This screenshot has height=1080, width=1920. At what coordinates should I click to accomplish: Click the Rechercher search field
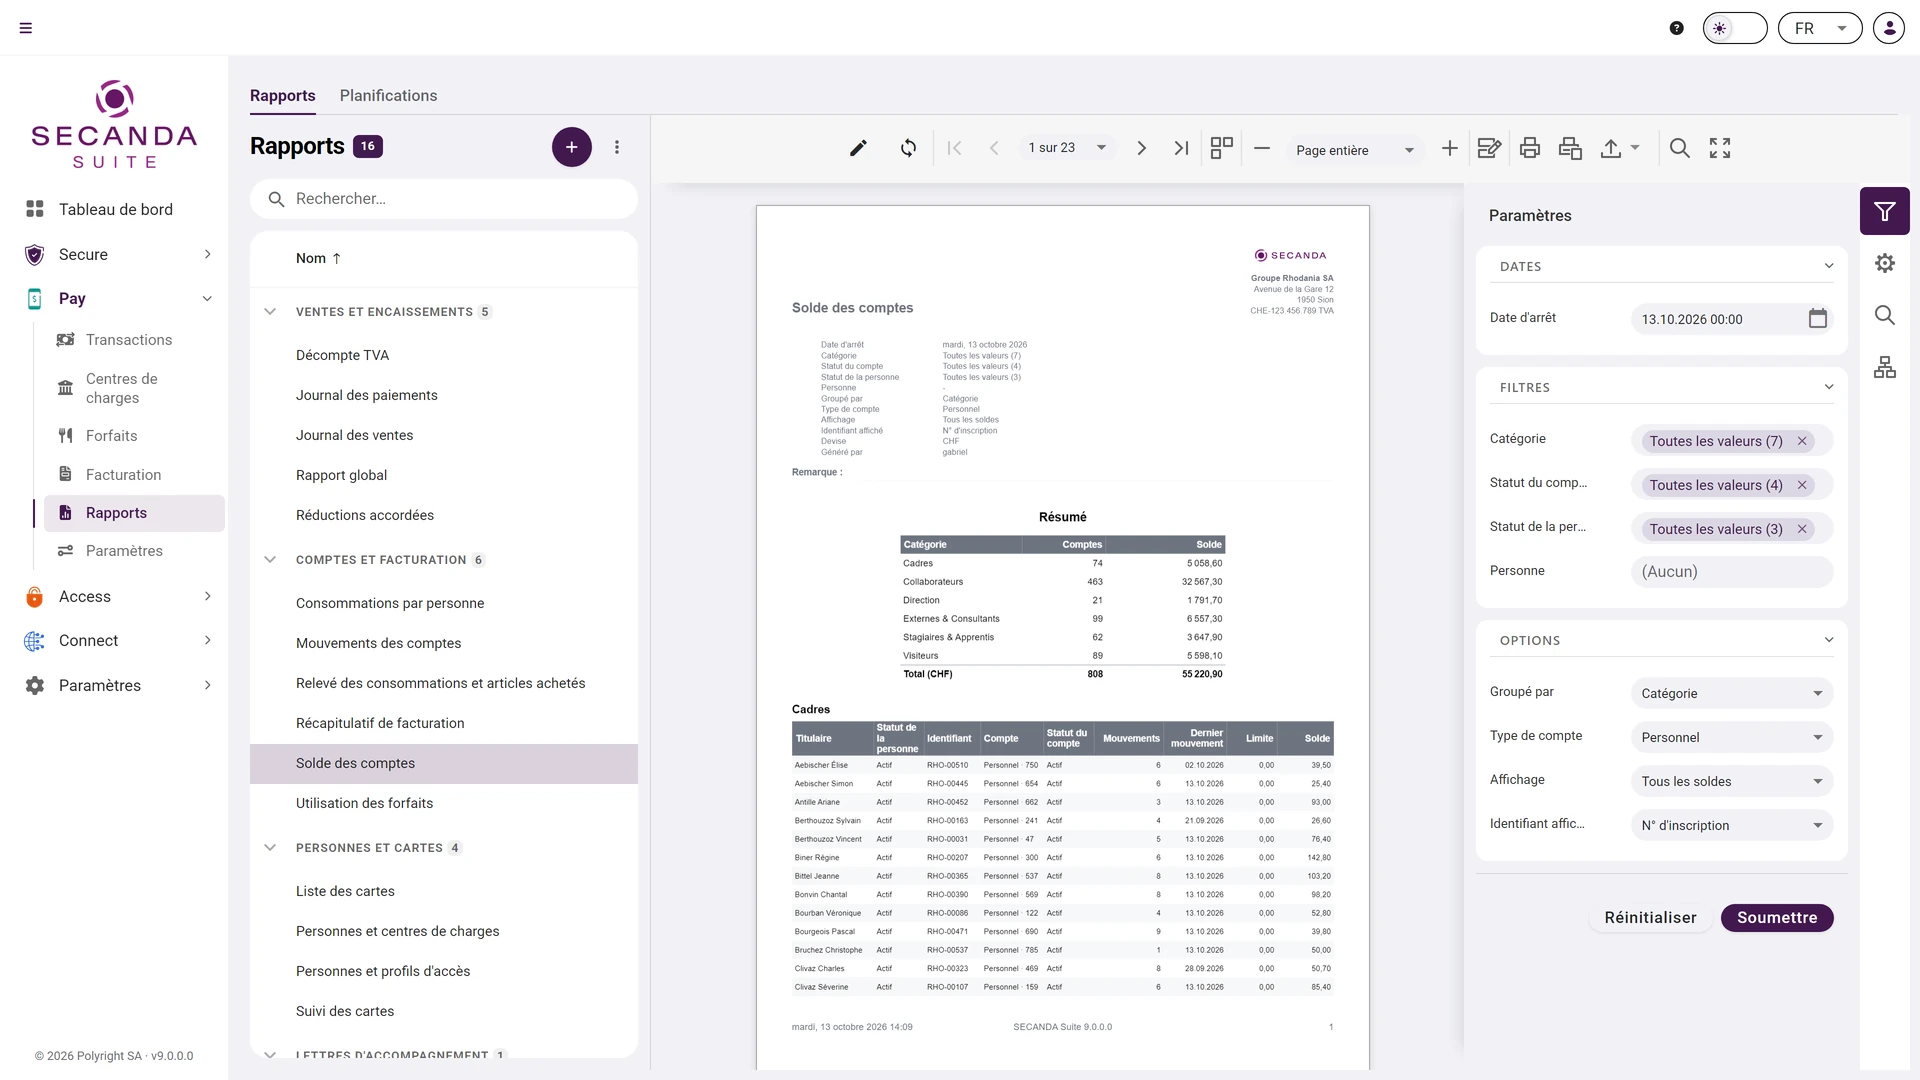[444, 199]
